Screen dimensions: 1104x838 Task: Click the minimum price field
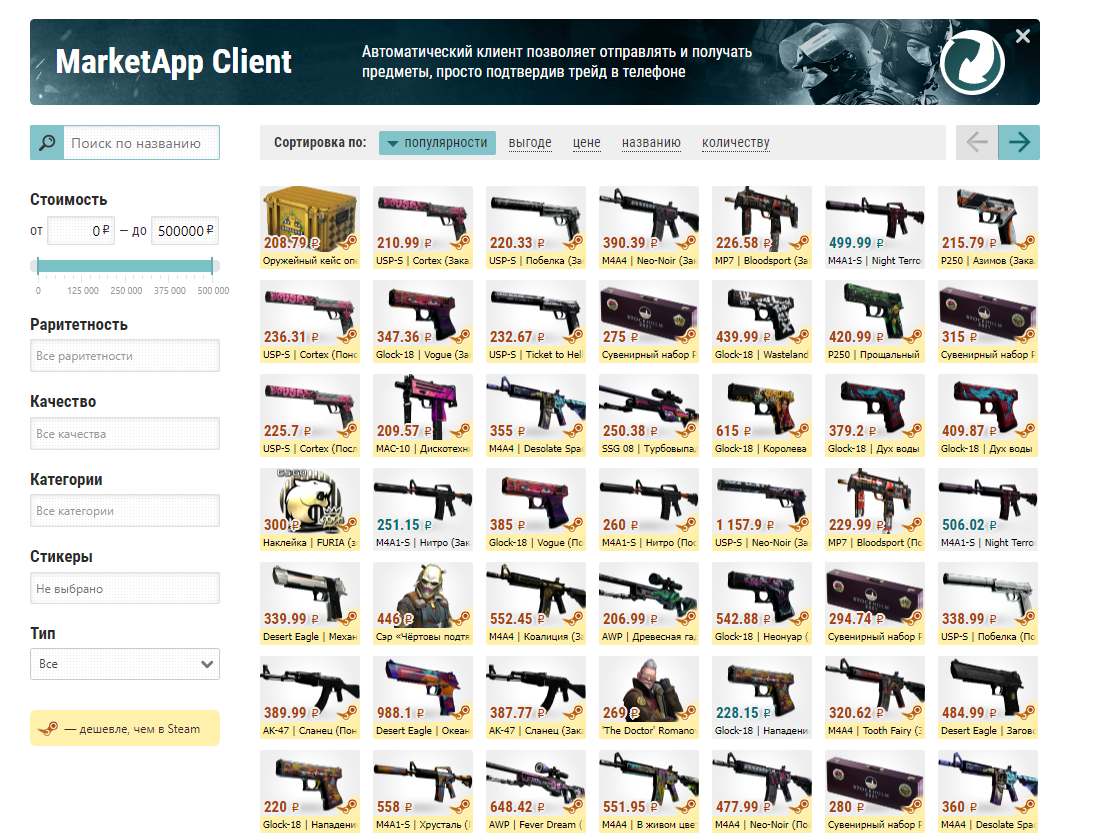80,230
